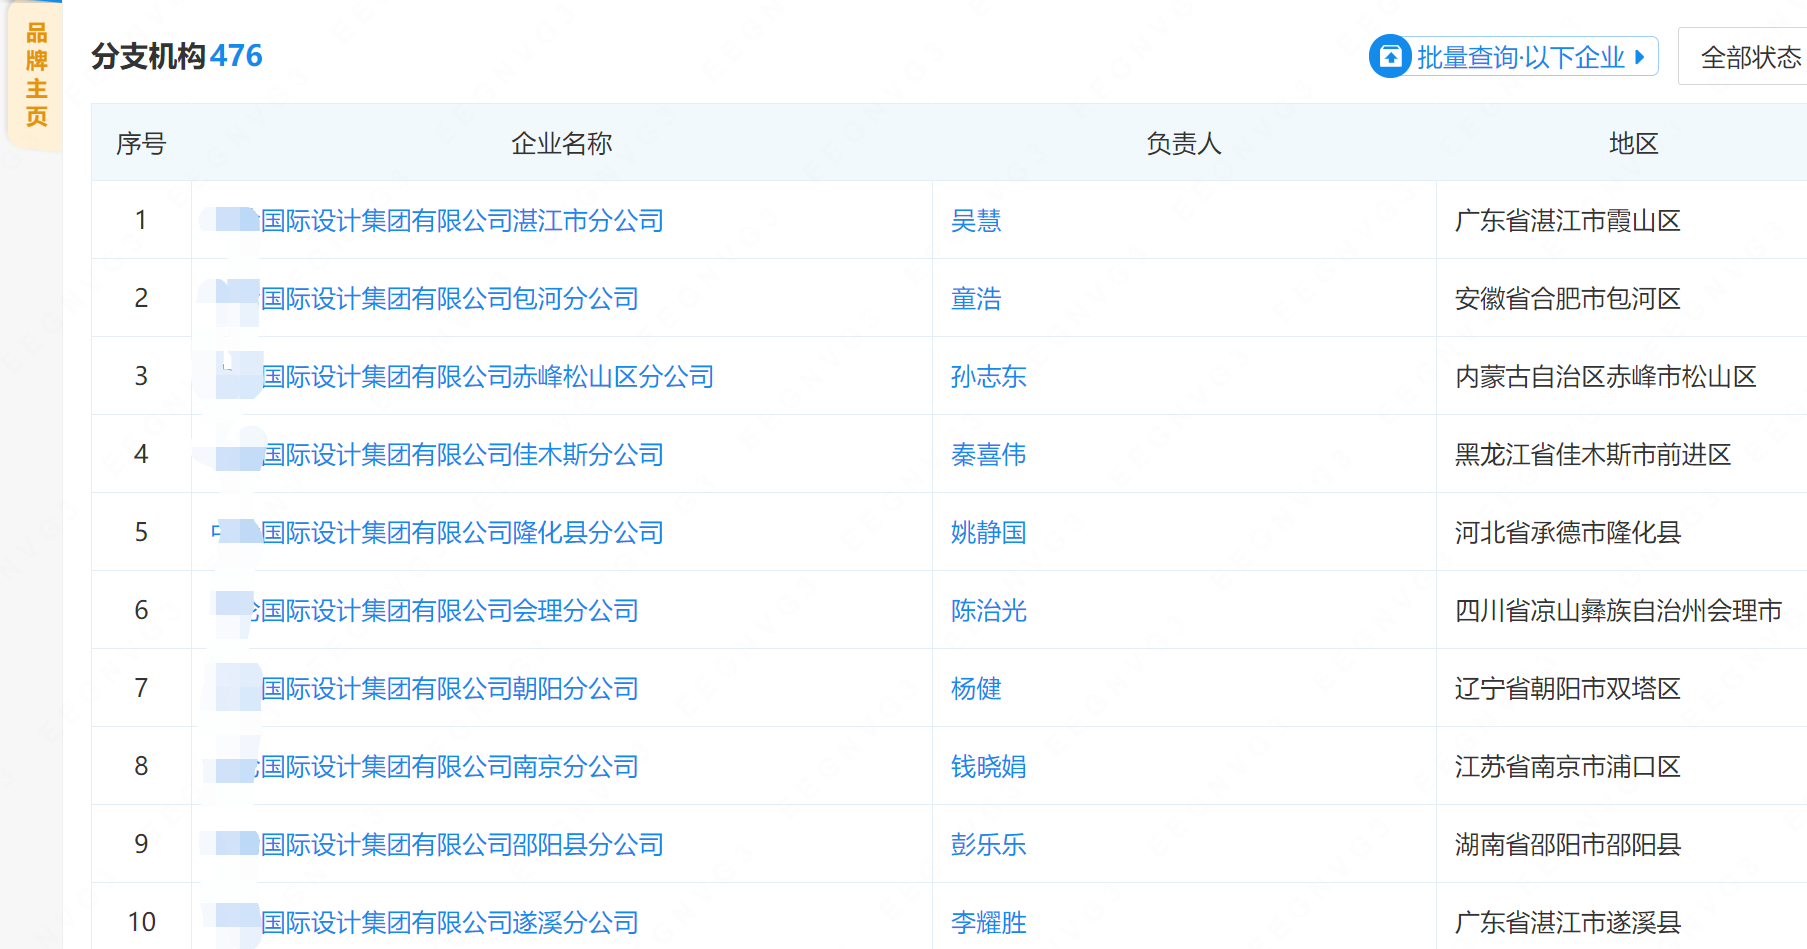View person profile for 吴慧
Viewport: 1807px width, 949px height.
point(976,221)
